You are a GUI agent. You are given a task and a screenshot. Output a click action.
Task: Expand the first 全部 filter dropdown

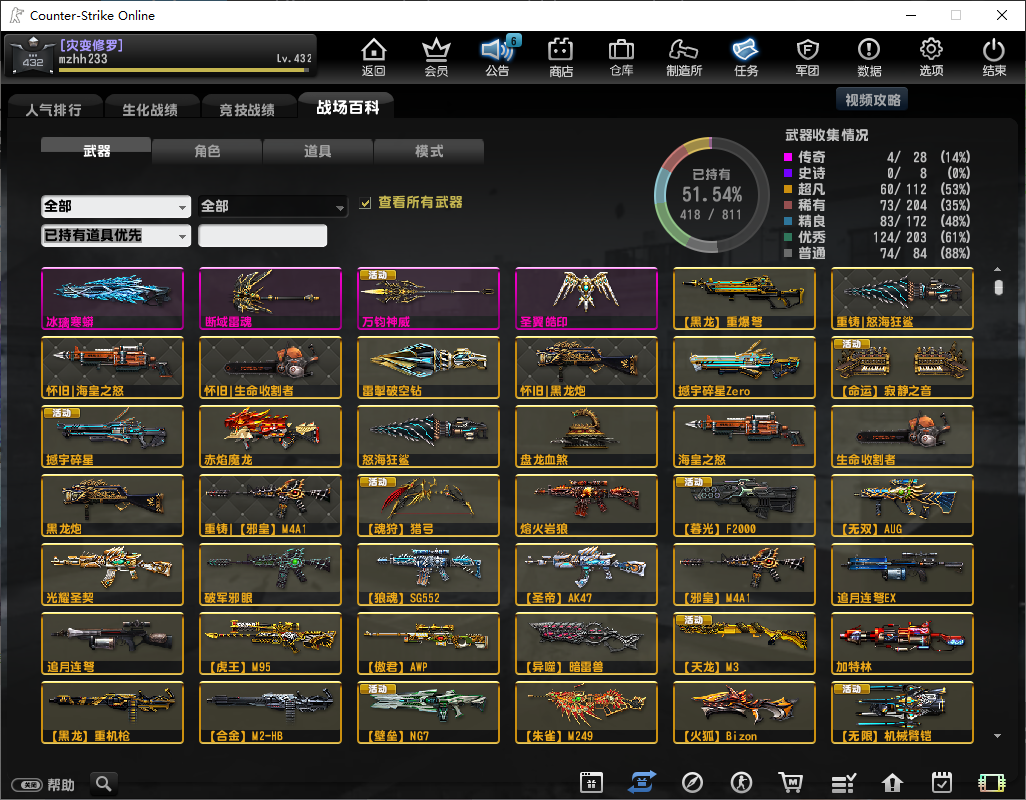pyautogui.click(x=115, y=206)
